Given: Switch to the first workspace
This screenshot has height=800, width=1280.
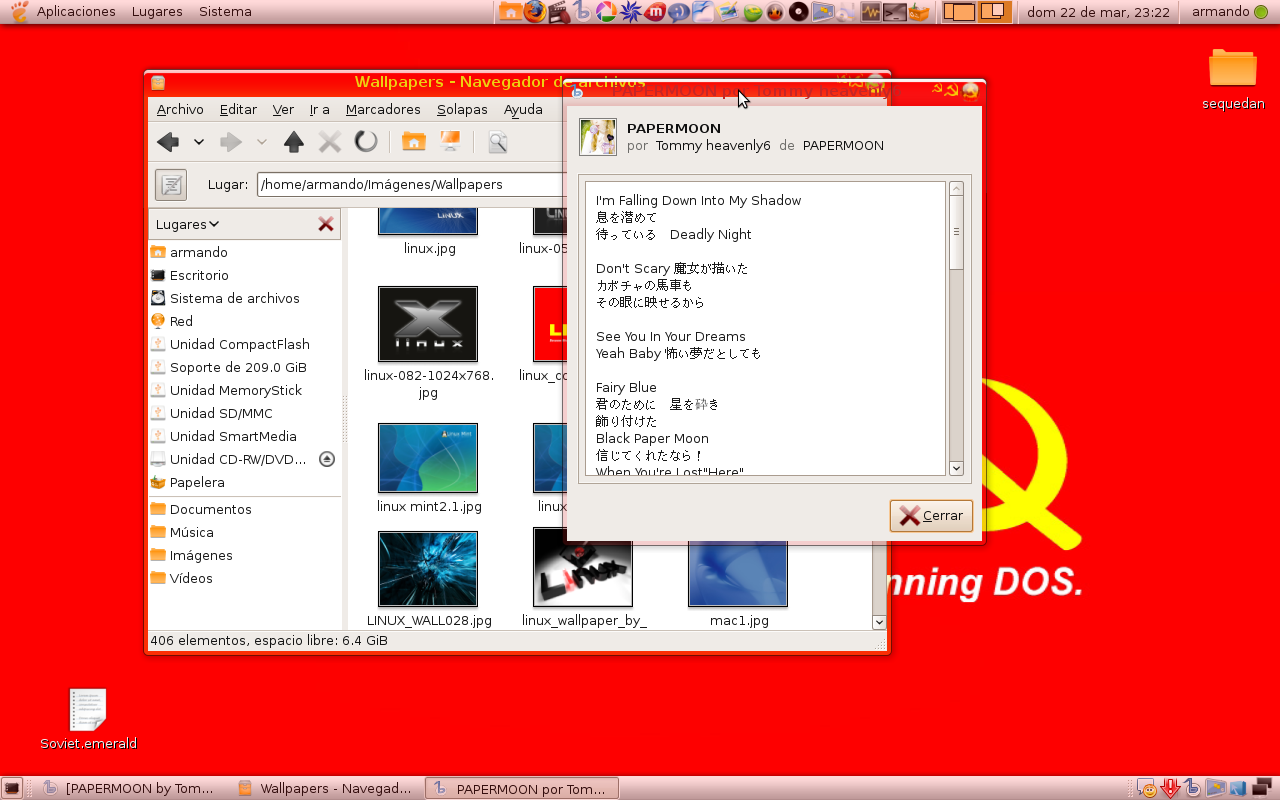Looking at the screenshot, I should [959, 12].
